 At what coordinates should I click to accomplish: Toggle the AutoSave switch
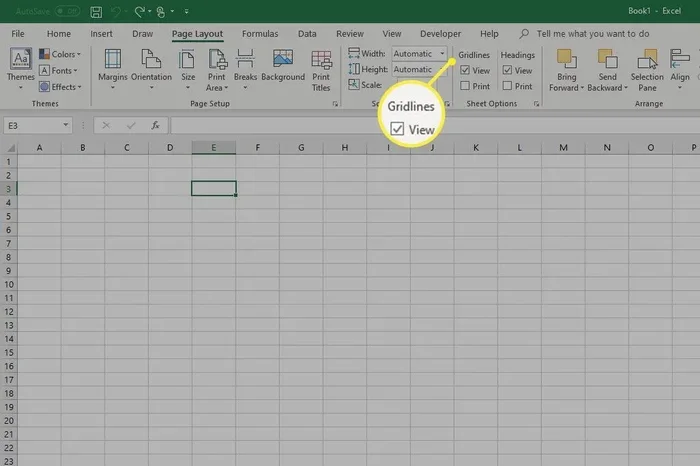coord(68,11)
